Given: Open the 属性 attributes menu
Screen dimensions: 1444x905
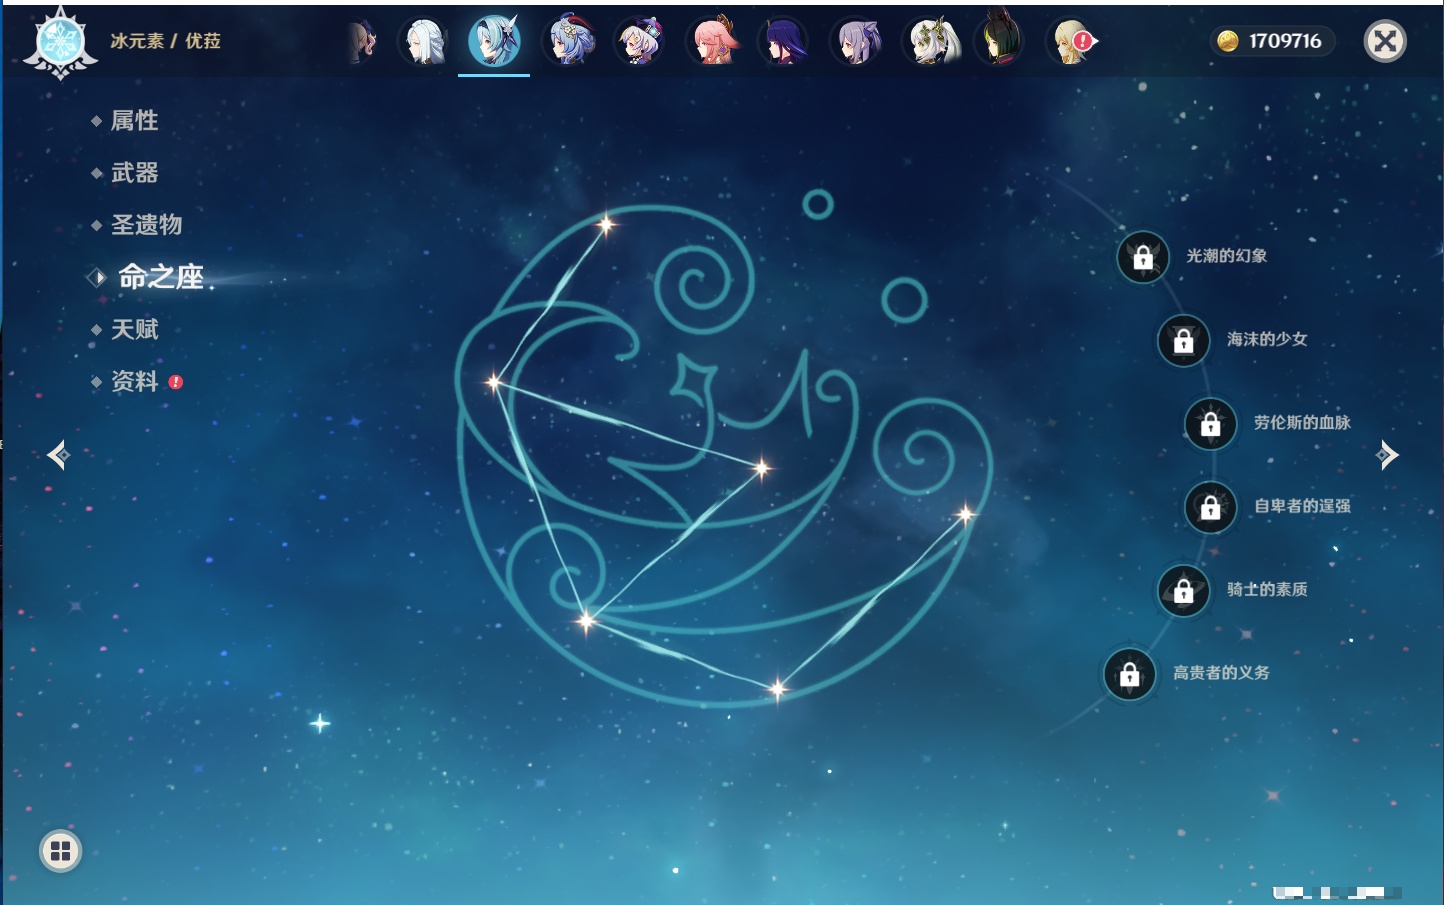Looking at the screenshot, I should (x=134, y=121).
